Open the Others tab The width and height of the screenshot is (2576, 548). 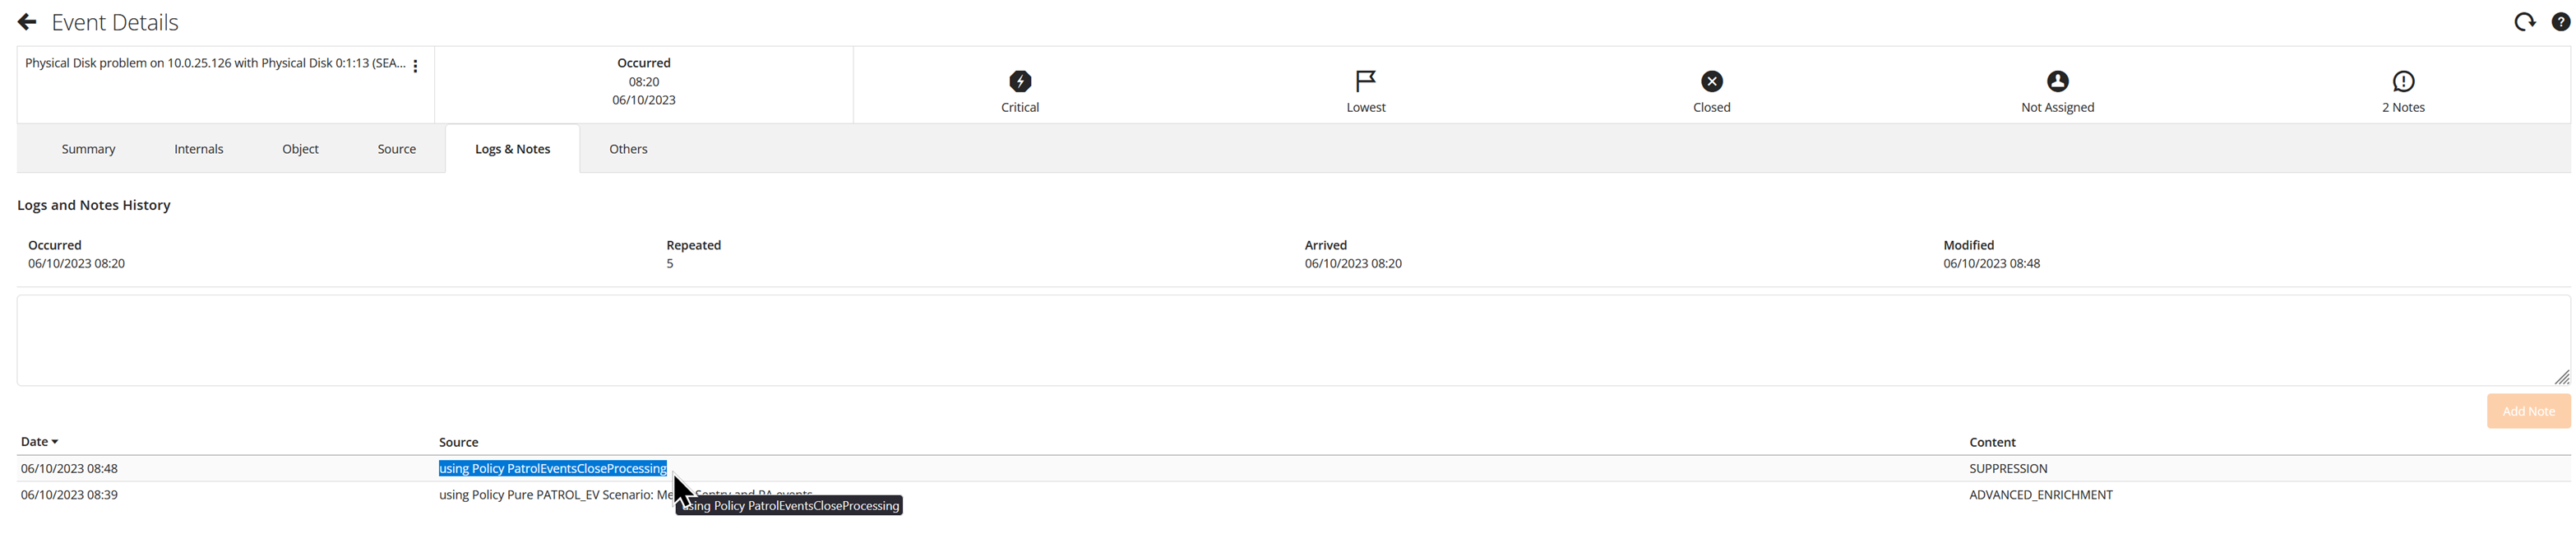628,149
